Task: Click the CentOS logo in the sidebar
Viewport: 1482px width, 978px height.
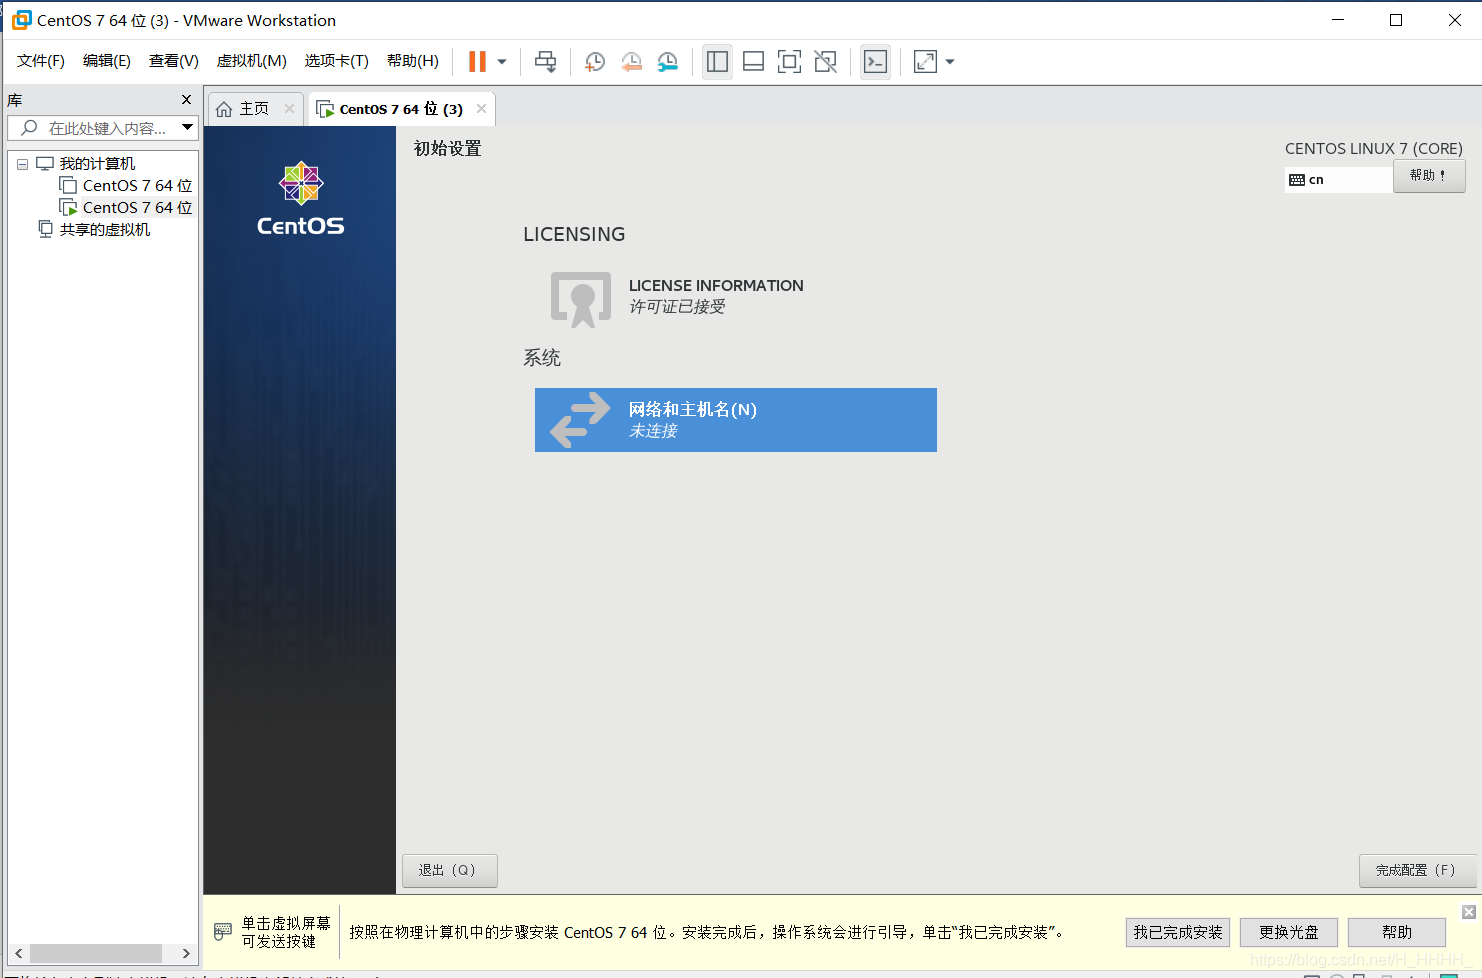Action: (x=300, y=199)
